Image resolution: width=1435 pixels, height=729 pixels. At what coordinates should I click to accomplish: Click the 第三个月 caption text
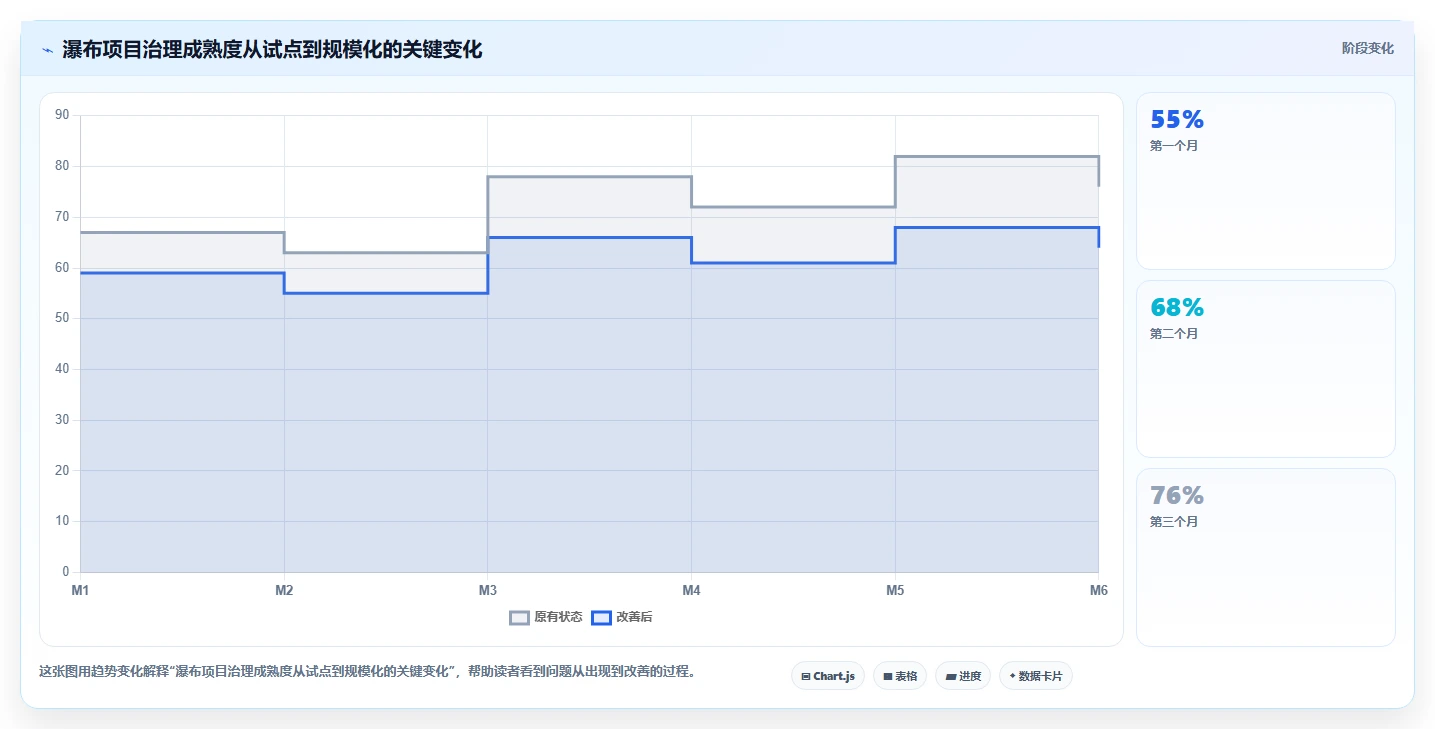click(x=1174, y=522)
